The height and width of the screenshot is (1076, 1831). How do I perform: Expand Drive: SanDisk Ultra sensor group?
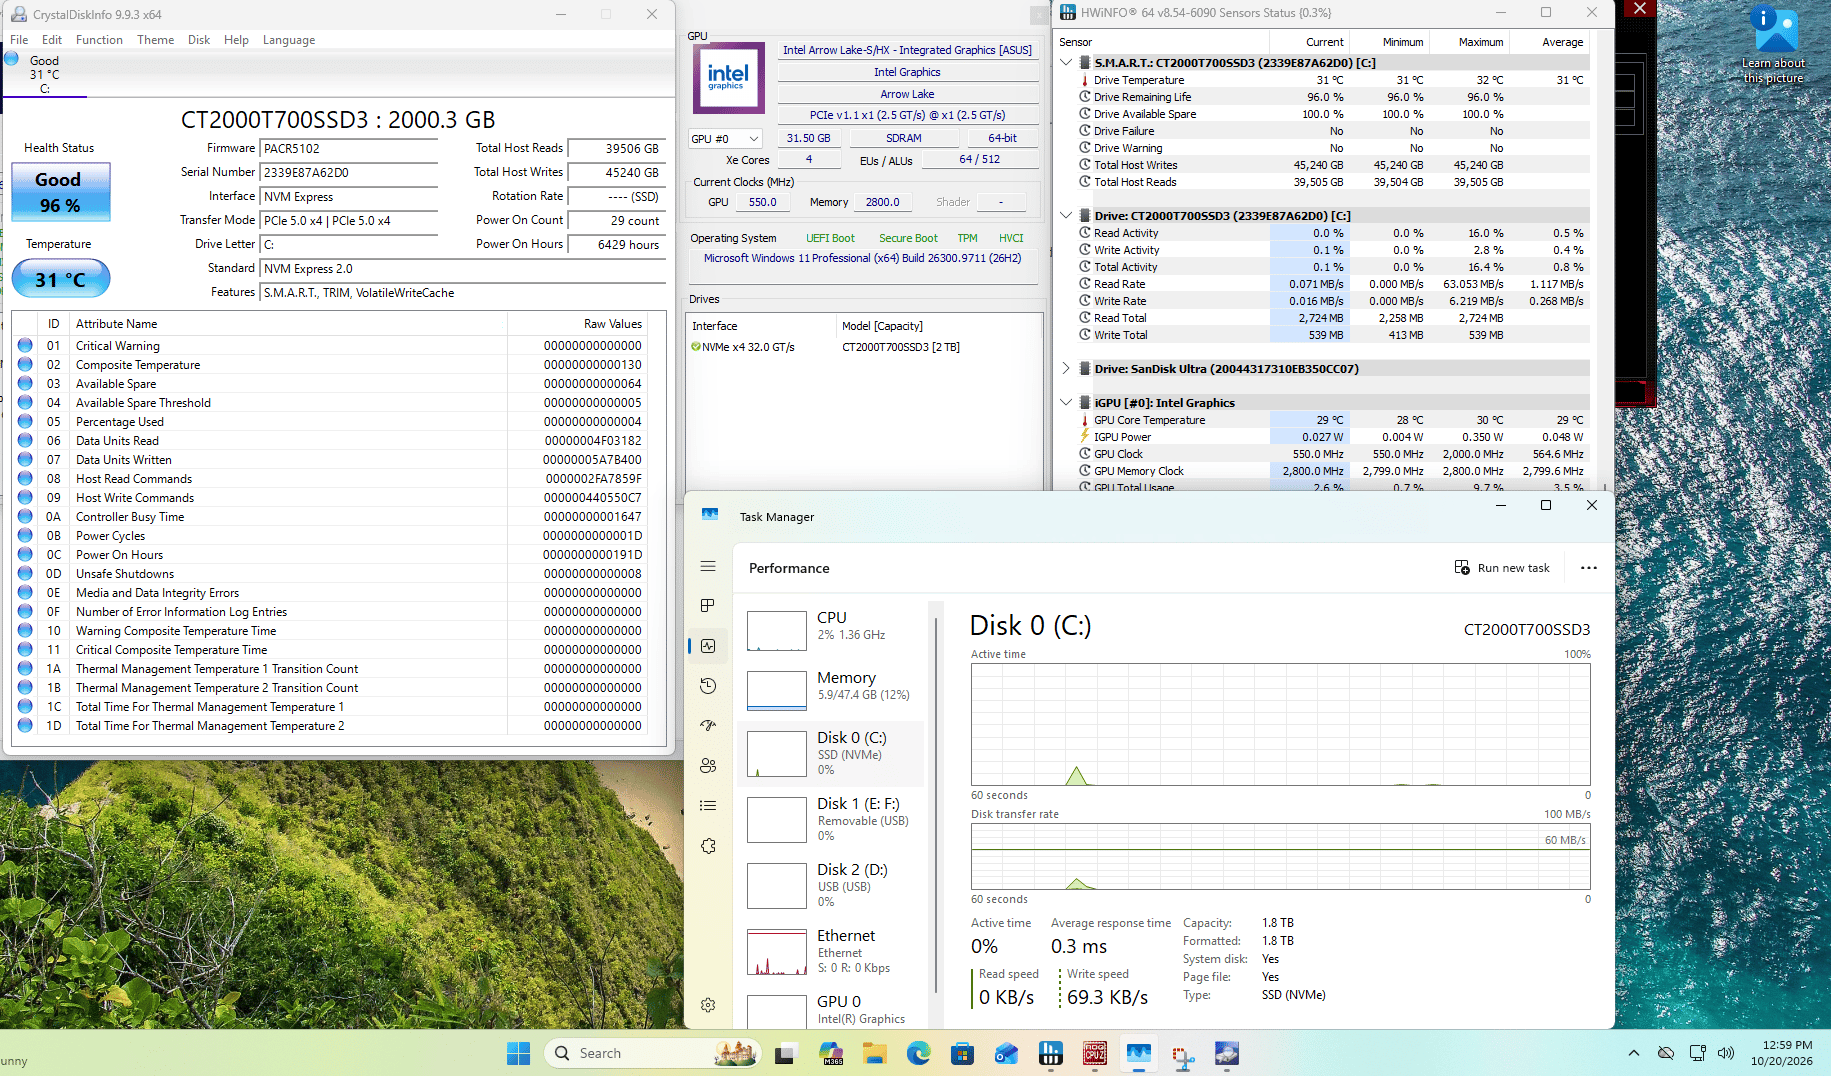1066,368
